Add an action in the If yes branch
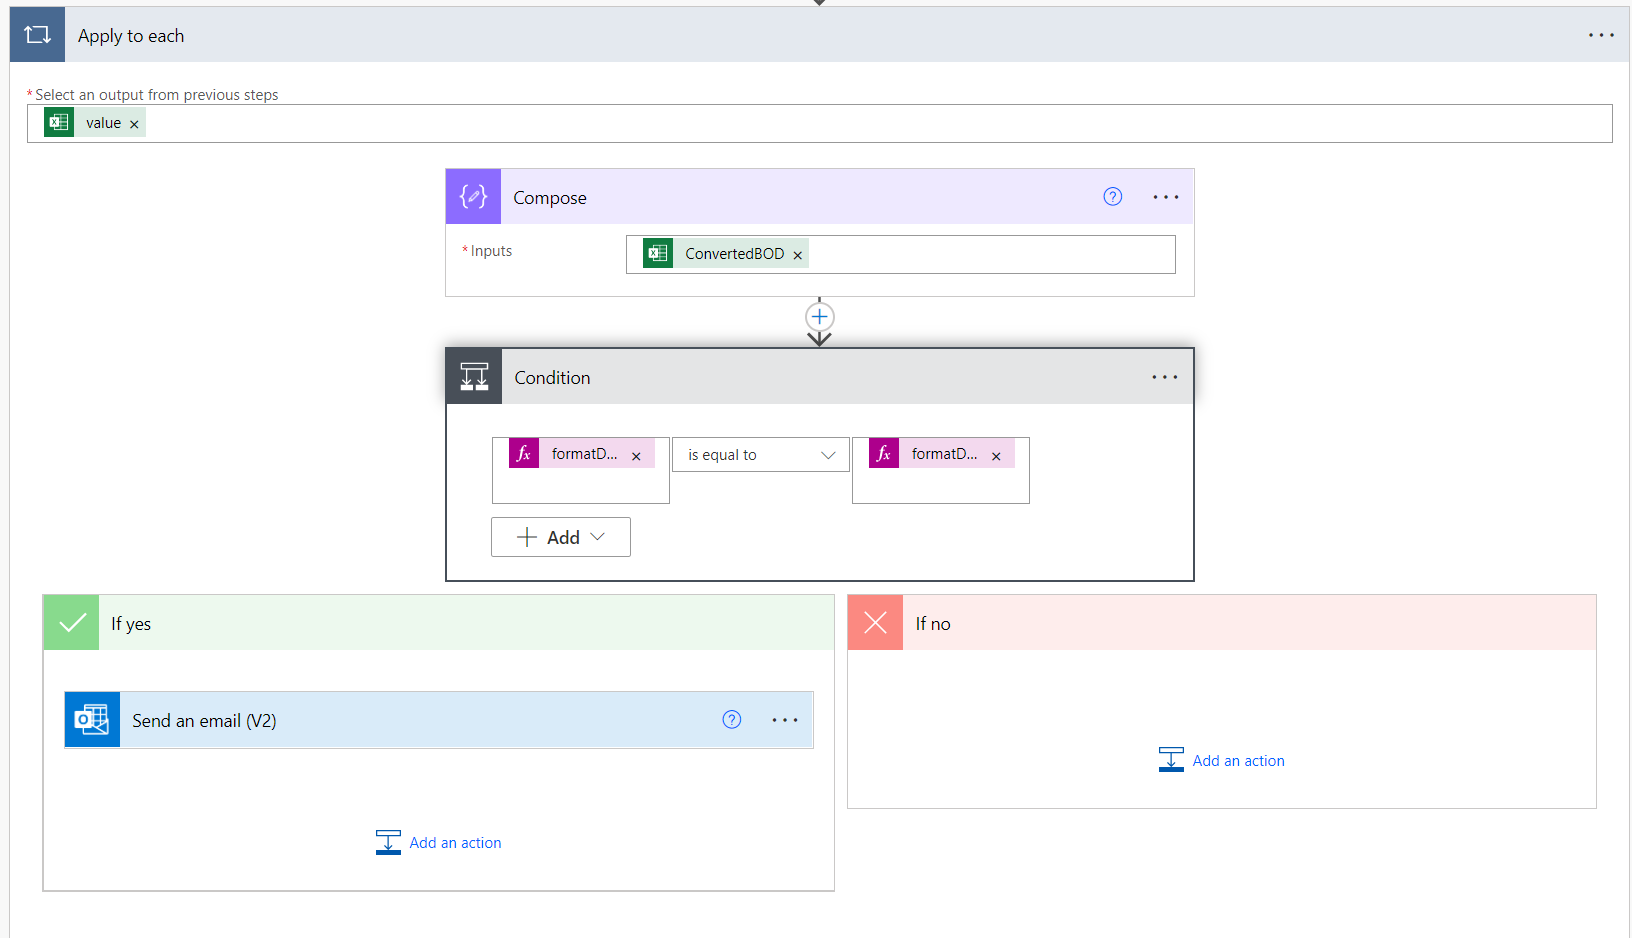1632x943 pixels. pos(439,843)
